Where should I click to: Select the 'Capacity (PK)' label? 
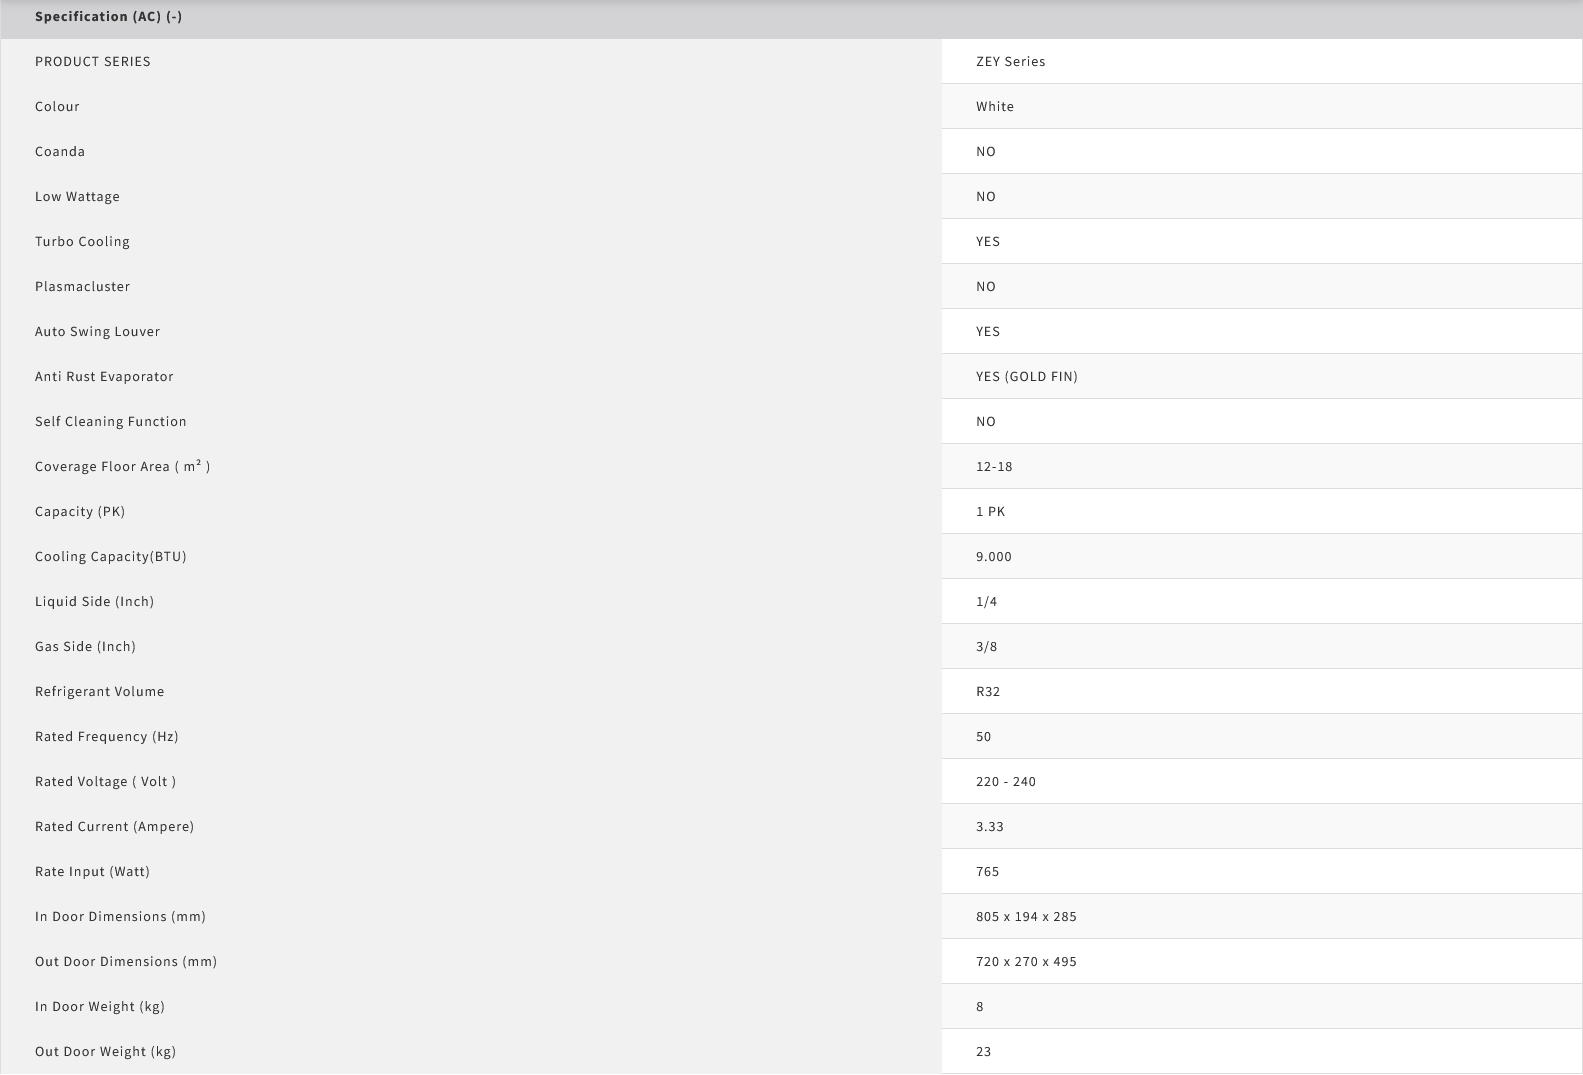point(80,511)
